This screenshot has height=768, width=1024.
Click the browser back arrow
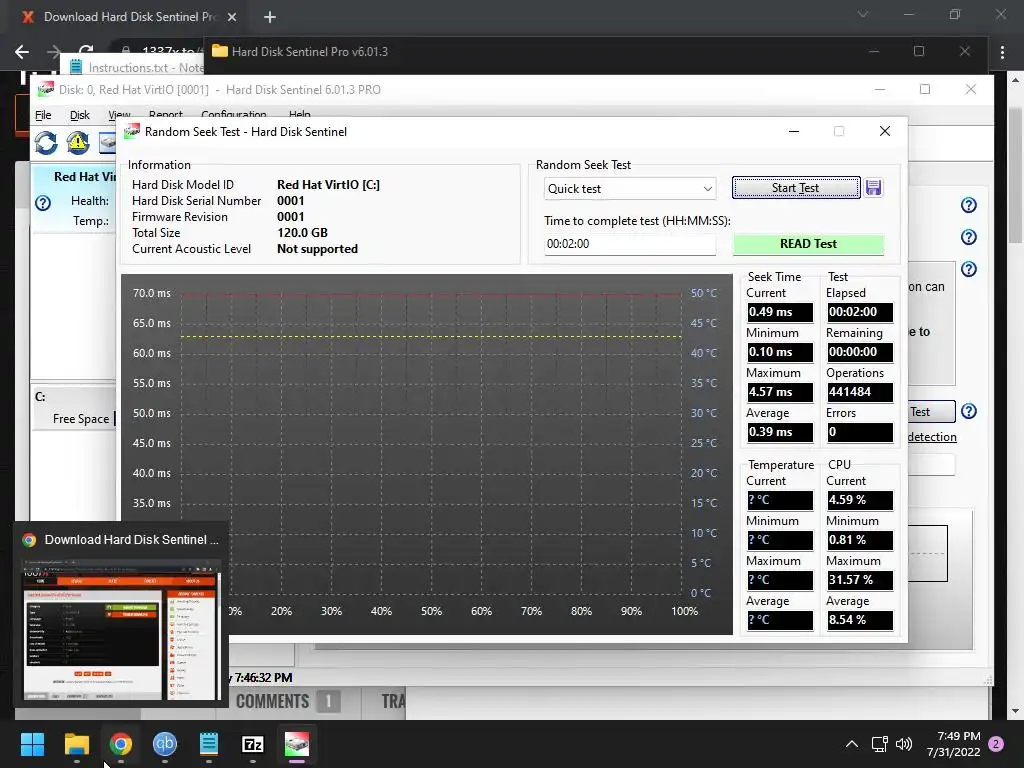pyautogui.click(x=22, y=52)
